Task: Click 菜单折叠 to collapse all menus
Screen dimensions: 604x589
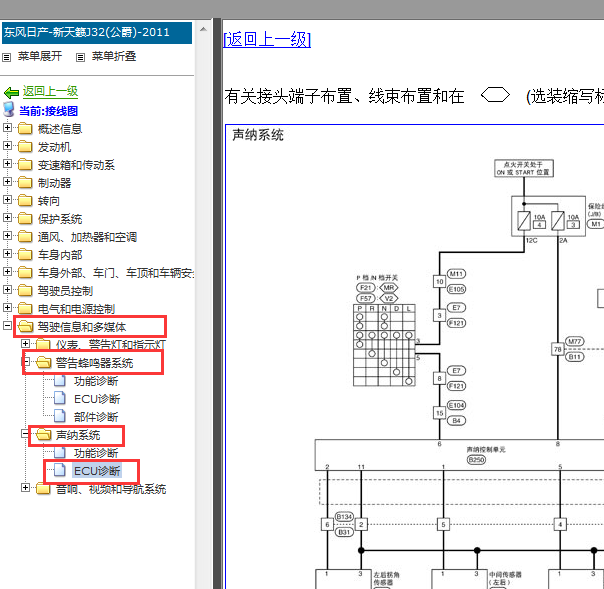Action: [x=114, y=56]
